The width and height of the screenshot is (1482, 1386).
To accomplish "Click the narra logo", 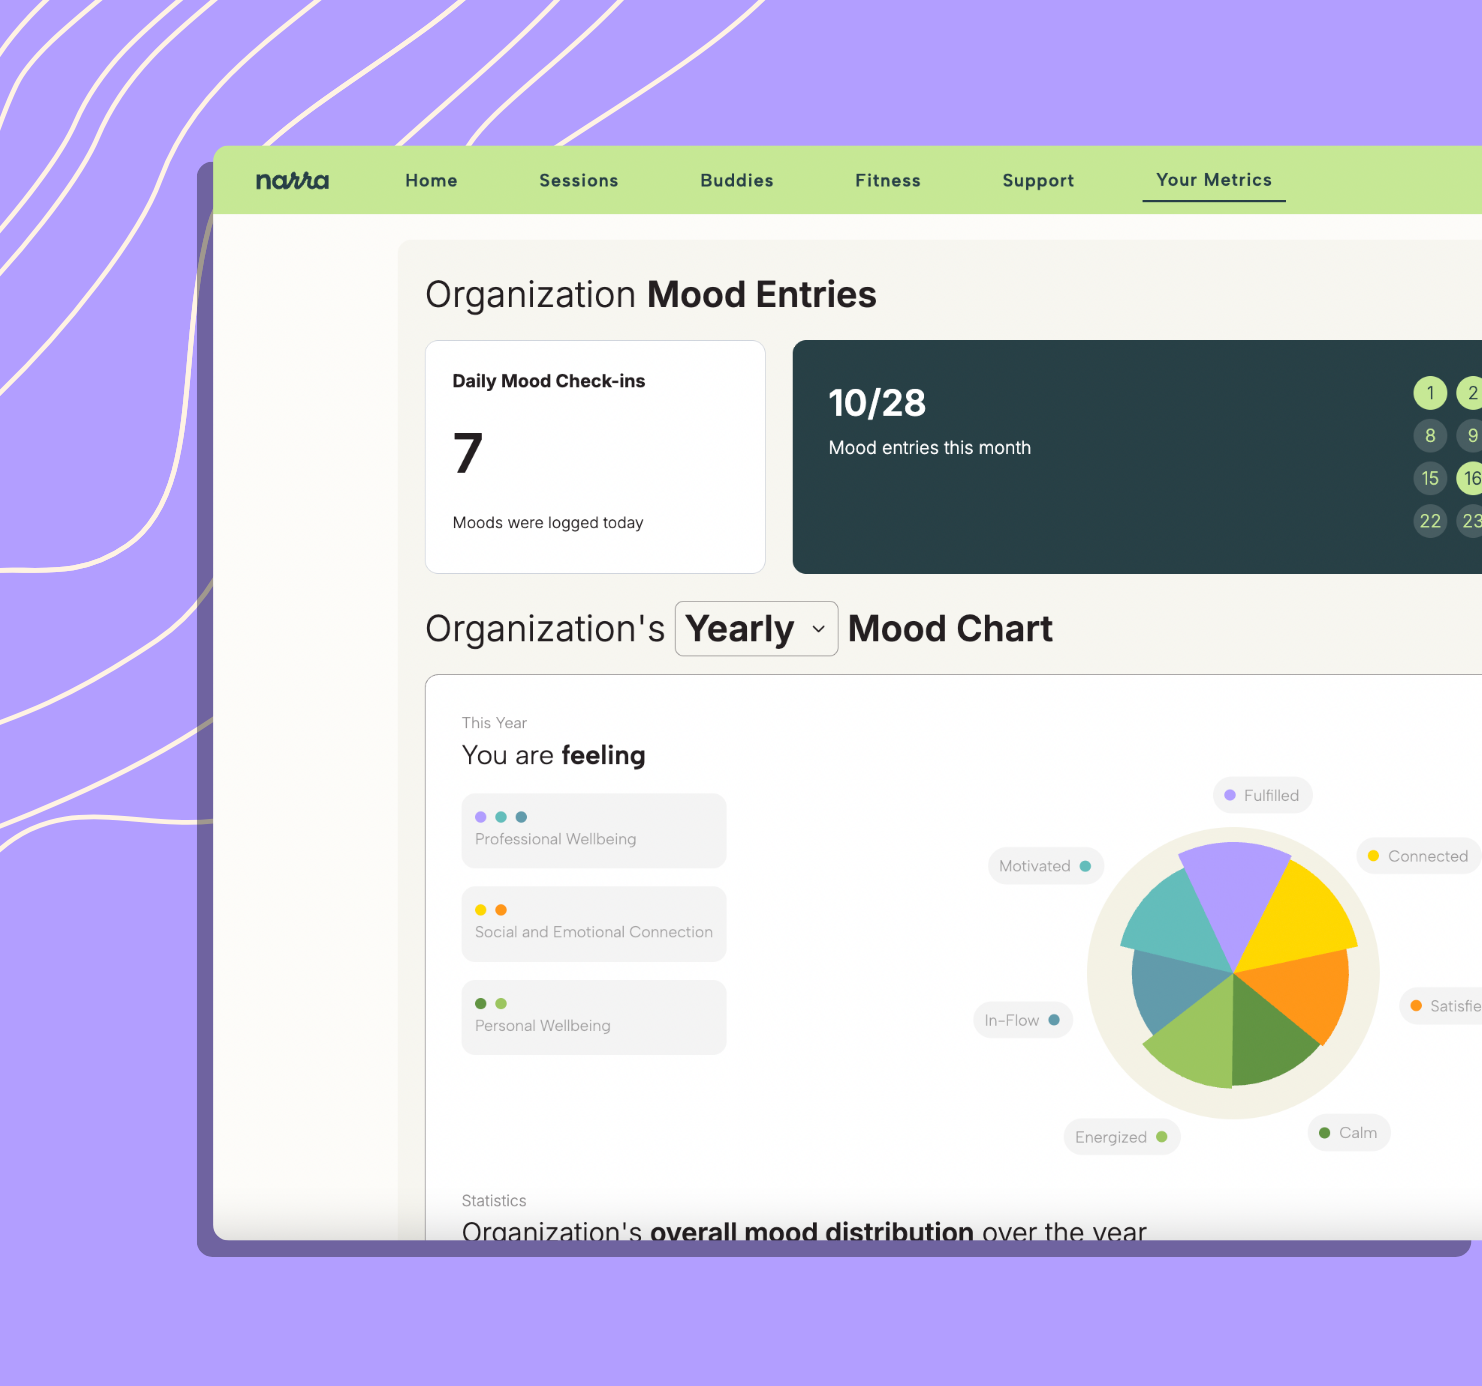I will [292, 181].
